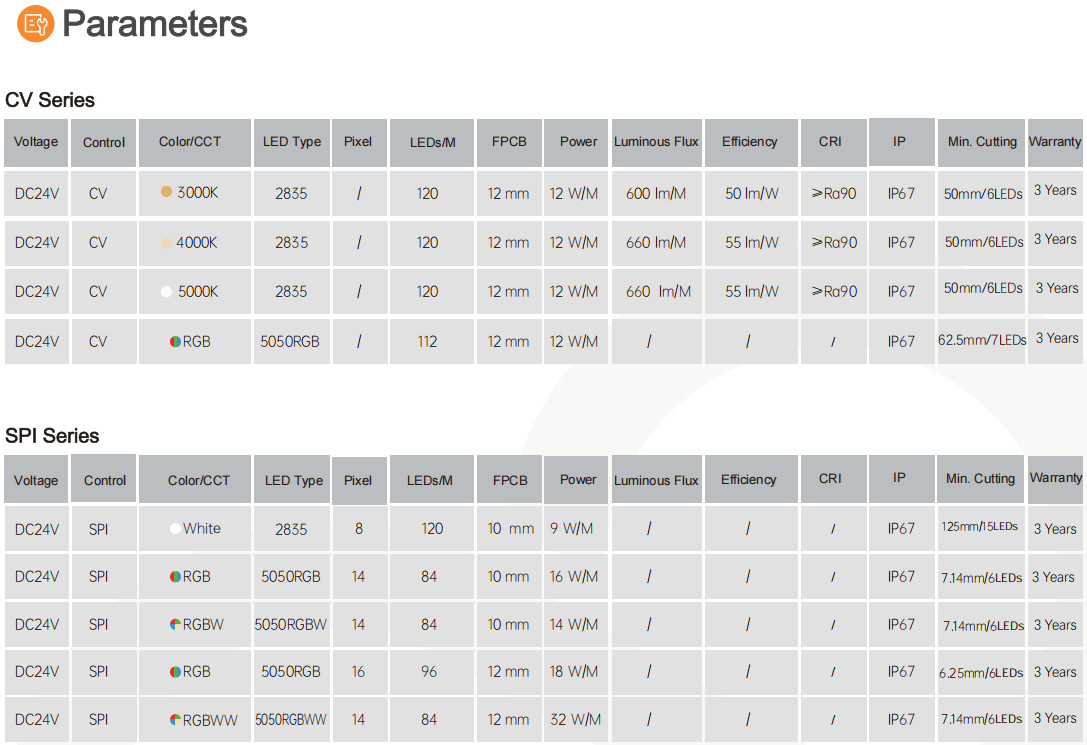Select the CV Series heading
1087x745 pixels.
pyautogui.click(x=50, y=100)
